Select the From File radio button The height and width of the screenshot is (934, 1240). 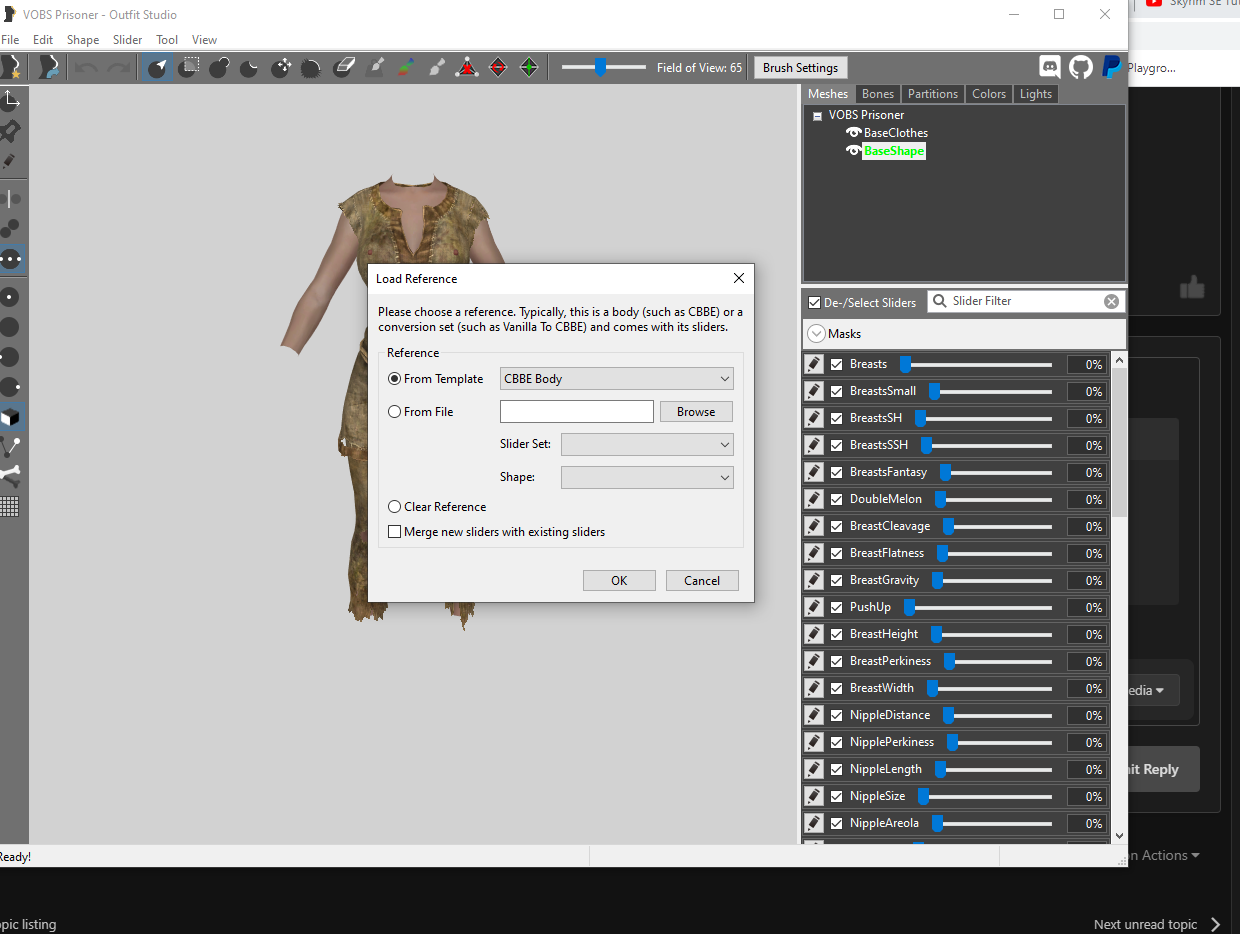pos(395,411)
